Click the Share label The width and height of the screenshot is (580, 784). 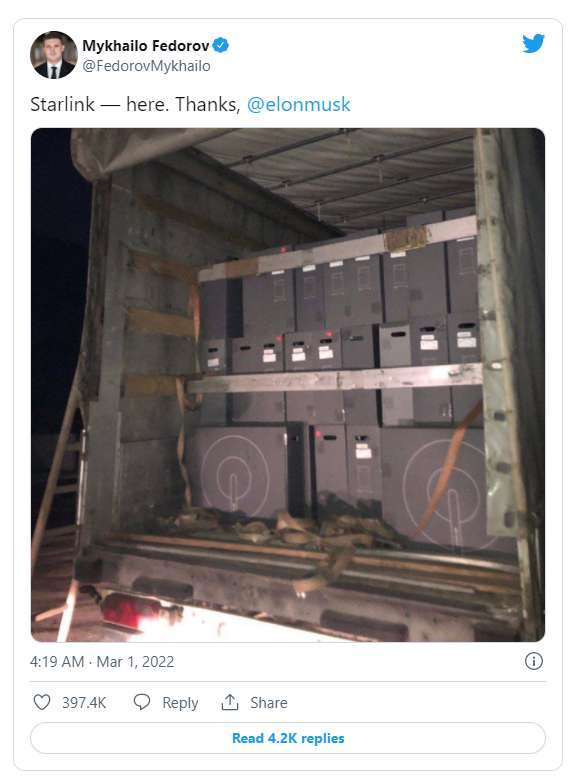[x=268, y=702]
